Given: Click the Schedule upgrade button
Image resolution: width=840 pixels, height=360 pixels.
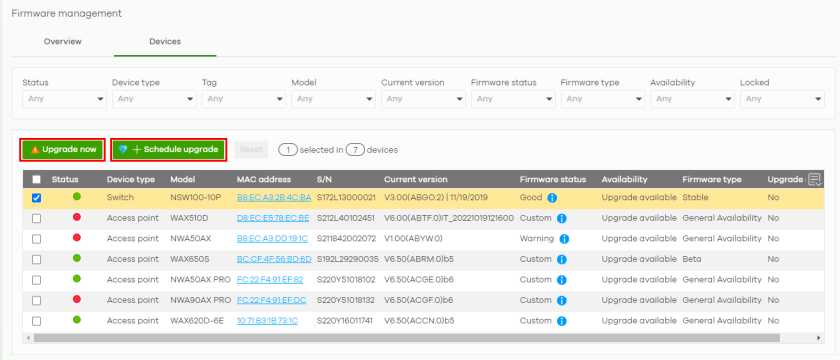Looking at the screenshot, I should coord(169,149).
